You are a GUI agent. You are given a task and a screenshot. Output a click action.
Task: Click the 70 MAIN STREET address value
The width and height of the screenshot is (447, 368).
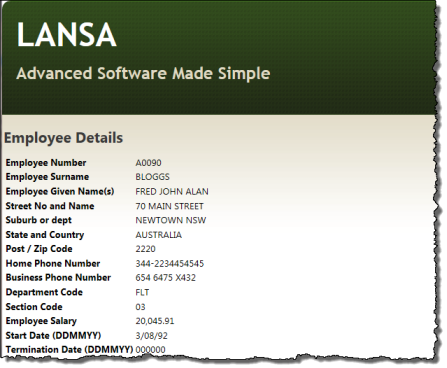[x=169, y=206]
